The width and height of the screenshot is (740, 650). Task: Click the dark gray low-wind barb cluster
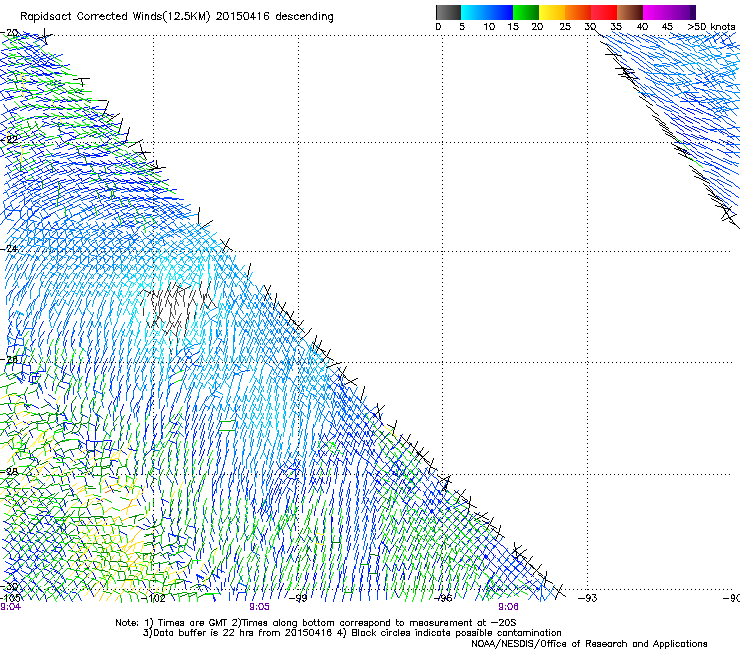(x=177, y=307)
